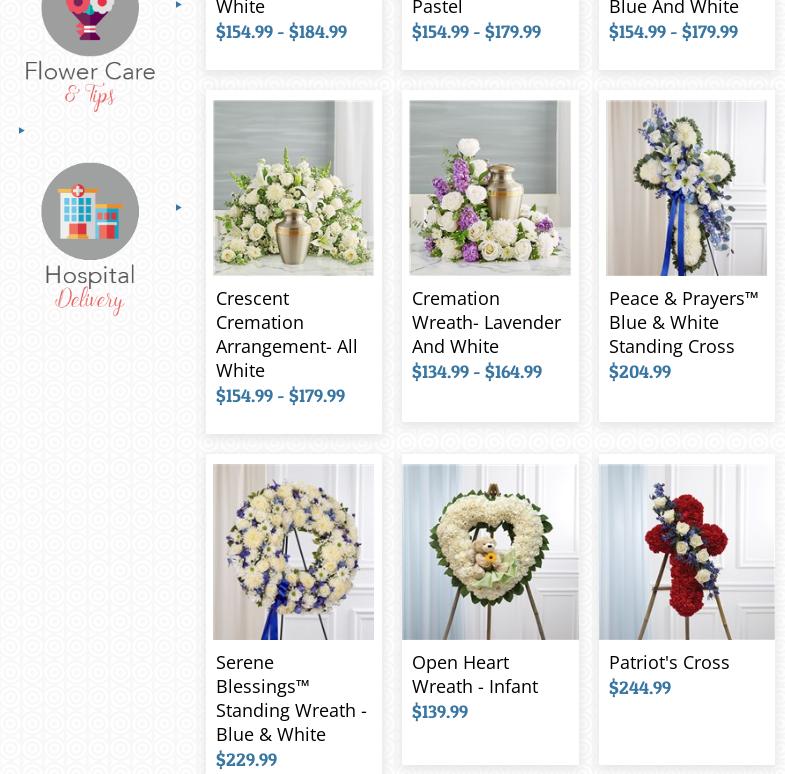Open Flower Care & Tips link
The image size is (785, 774).
[x=90, y=84]
